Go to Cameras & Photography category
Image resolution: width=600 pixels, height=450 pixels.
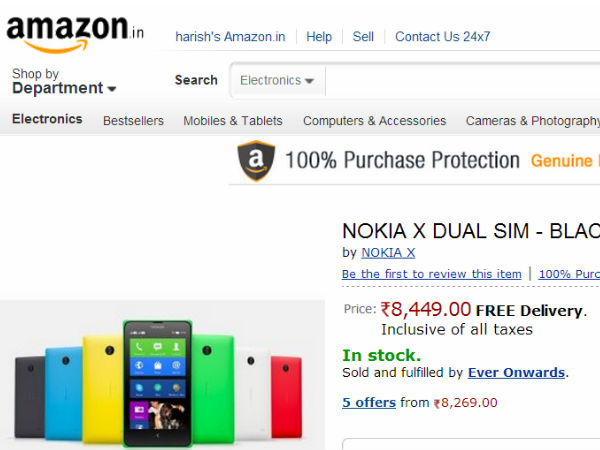click(532, 121)
